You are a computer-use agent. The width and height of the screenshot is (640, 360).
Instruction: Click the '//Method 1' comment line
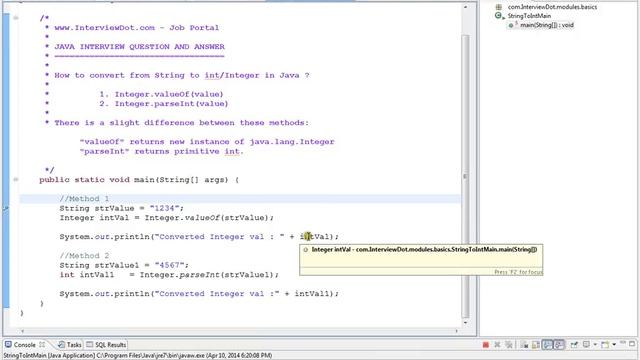[84, 199]
